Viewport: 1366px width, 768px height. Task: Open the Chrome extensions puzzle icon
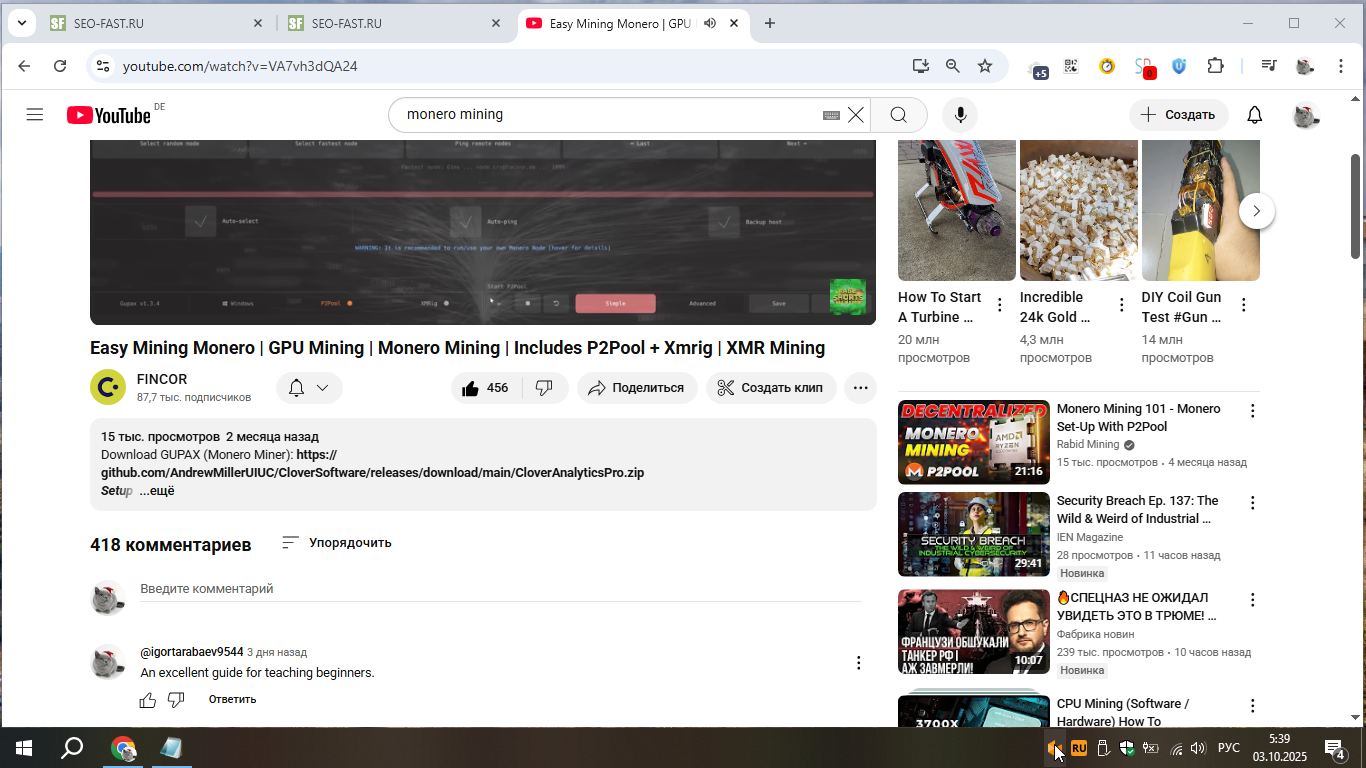coord(1215,66)
